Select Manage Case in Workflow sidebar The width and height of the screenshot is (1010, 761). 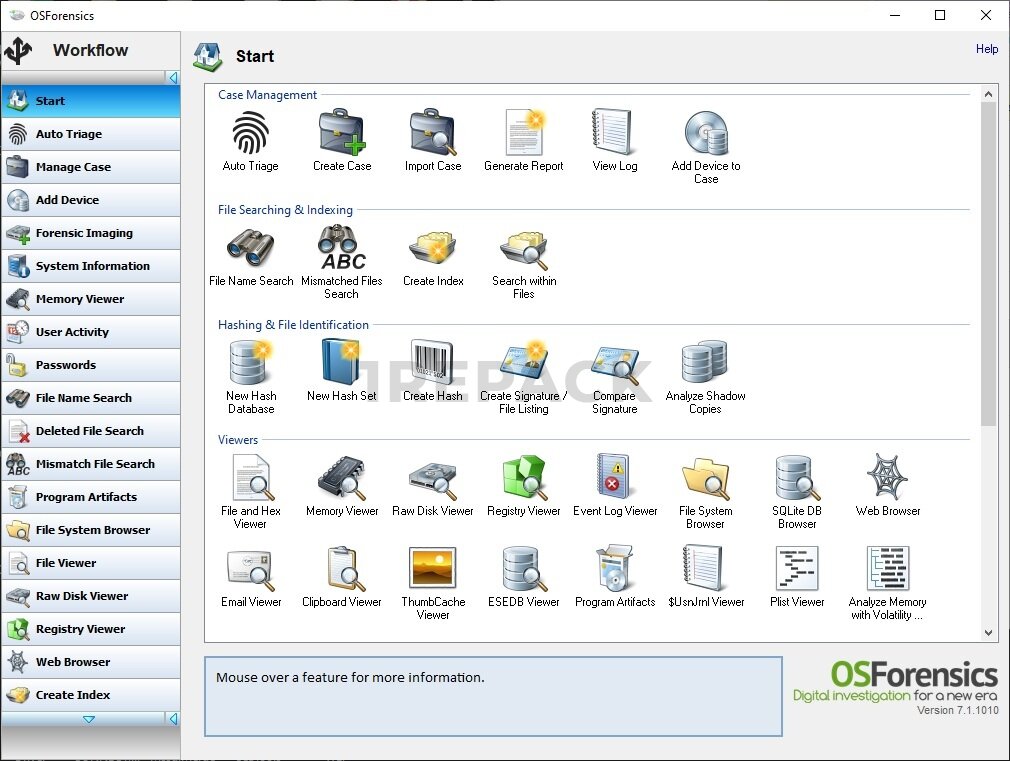[x=90, y=167]
